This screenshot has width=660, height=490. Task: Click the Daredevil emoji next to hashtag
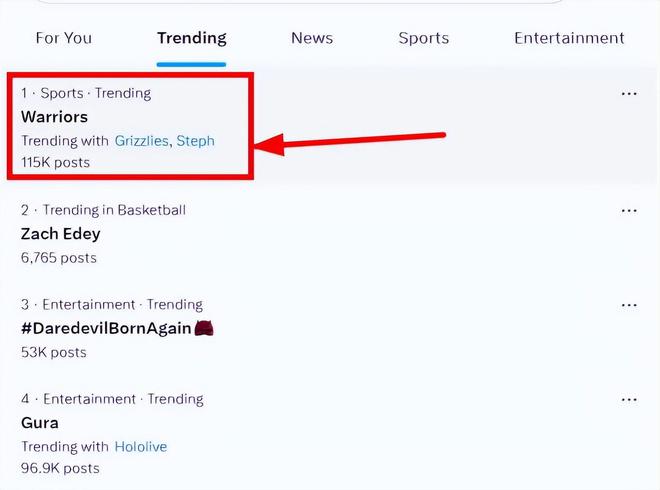click(204, 328)
